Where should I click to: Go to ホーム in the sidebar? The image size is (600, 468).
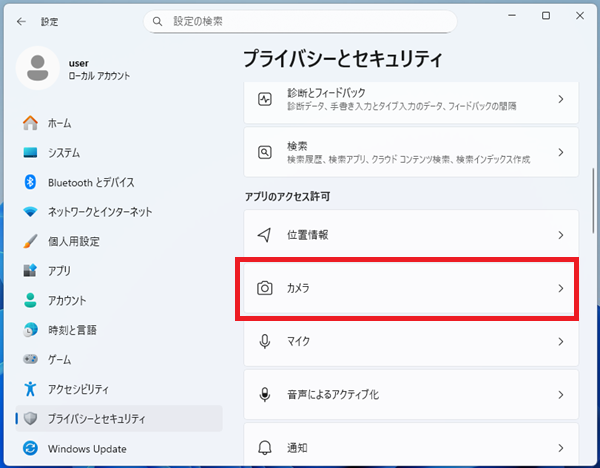(x=119, y=123)
